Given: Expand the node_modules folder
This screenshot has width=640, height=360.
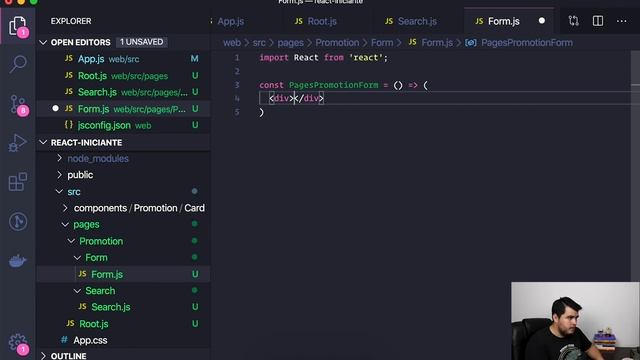Looking at the screenshot, I should coord(59,158).
